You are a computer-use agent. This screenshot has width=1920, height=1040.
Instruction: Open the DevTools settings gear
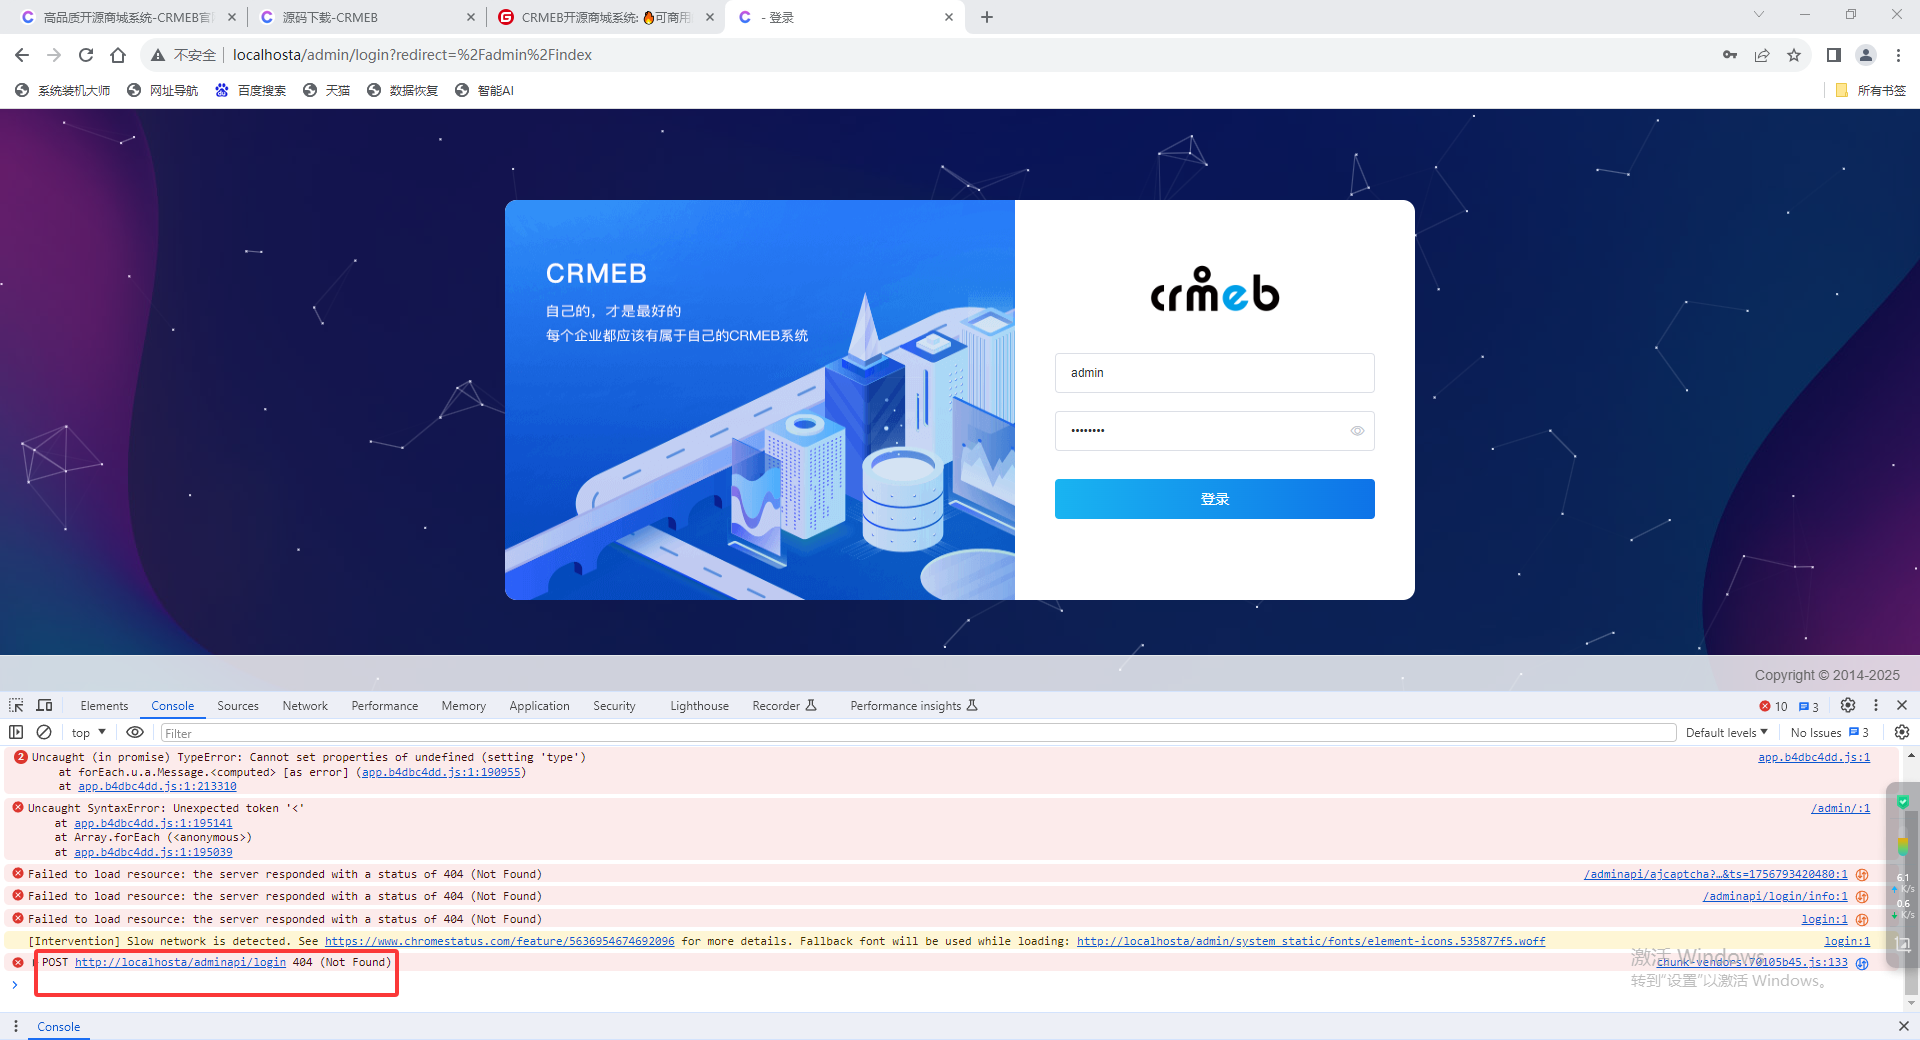coord(1848,705)
